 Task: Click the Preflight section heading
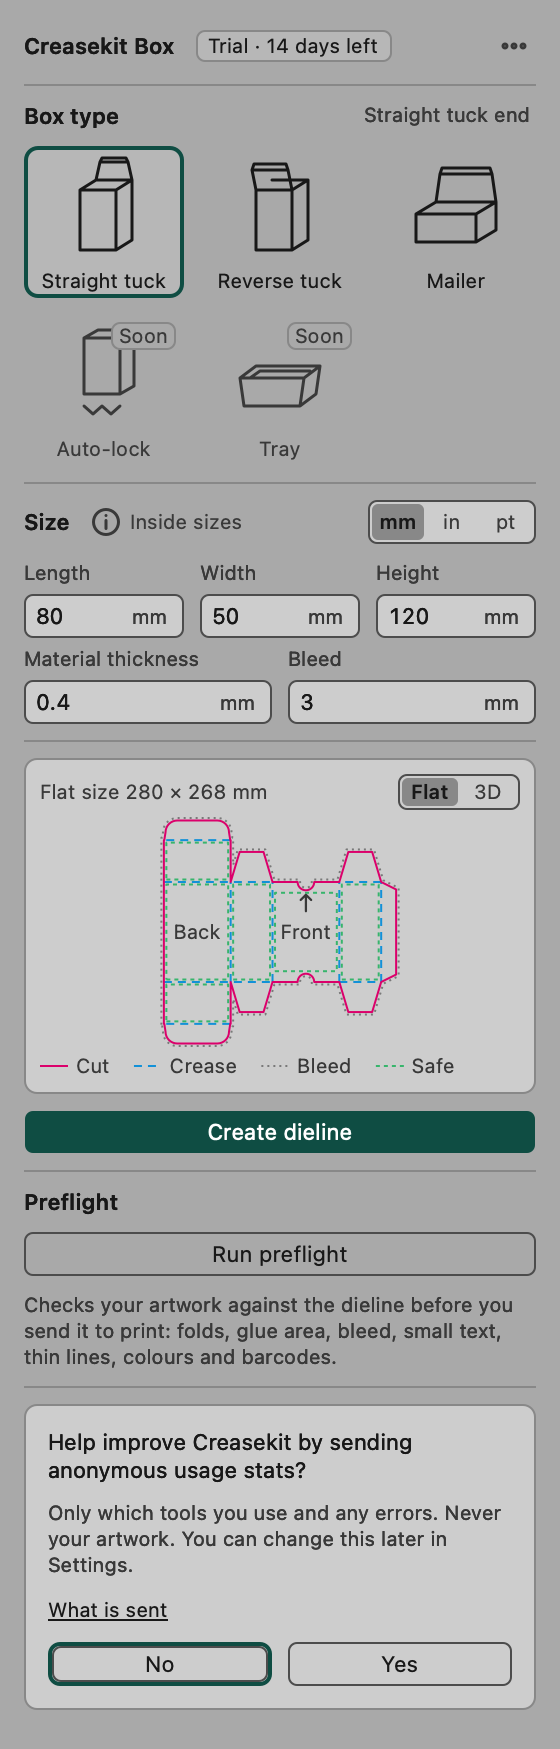pyautogui.click(x=71, y=1202)
